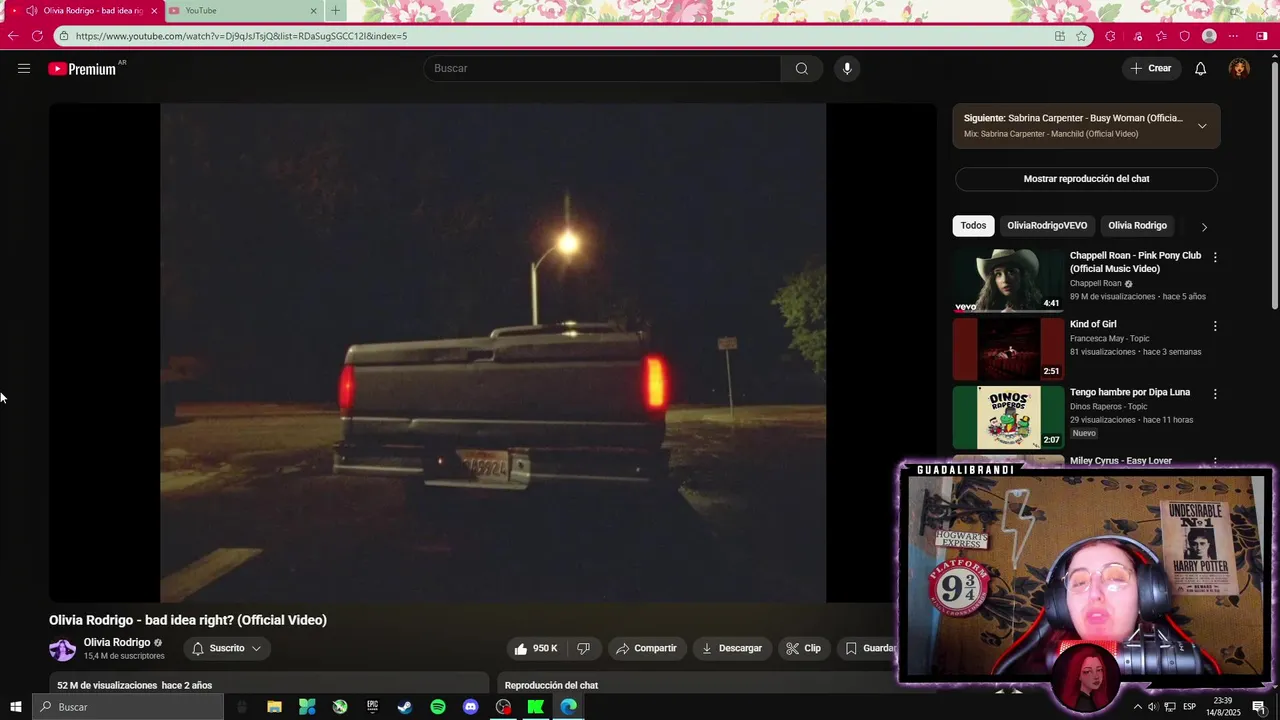Viewport: 1280px width, 720px height.
Task: Open the volume control in system tray
Action: 1152,707
